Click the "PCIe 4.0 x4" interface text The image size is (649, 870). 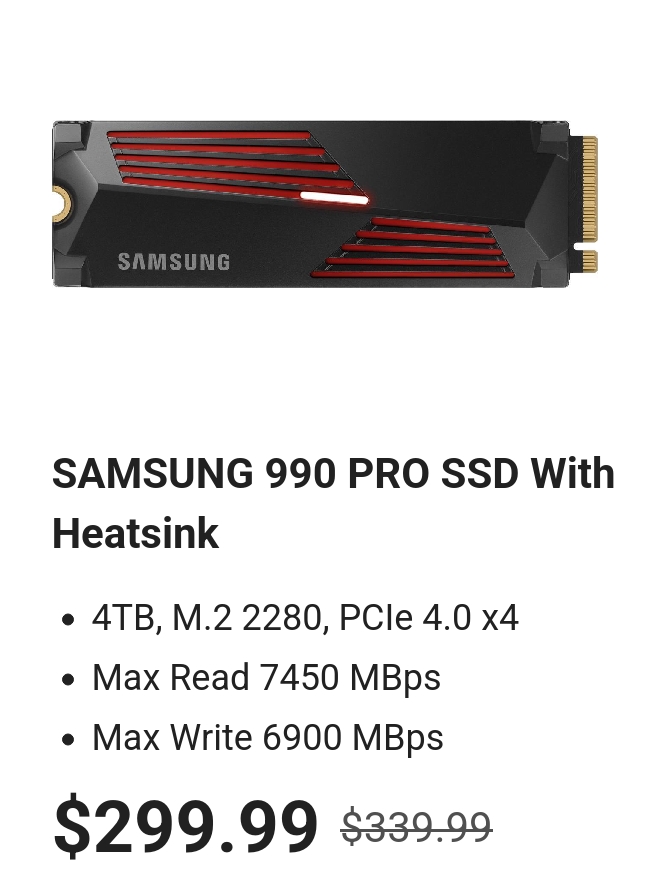click(x=428, y=618)
